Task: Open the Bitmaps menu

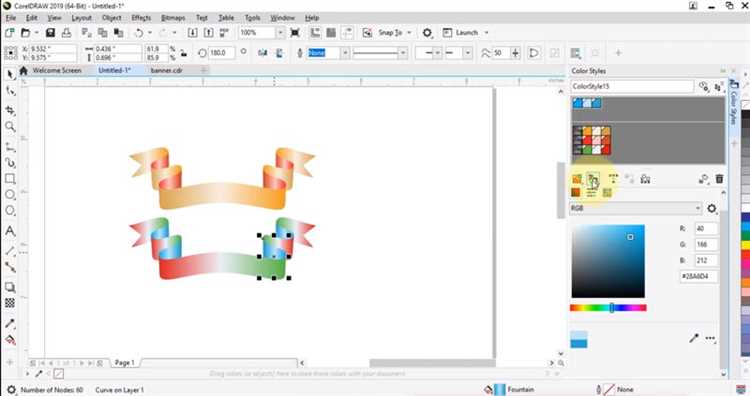Action: [173, 18]
